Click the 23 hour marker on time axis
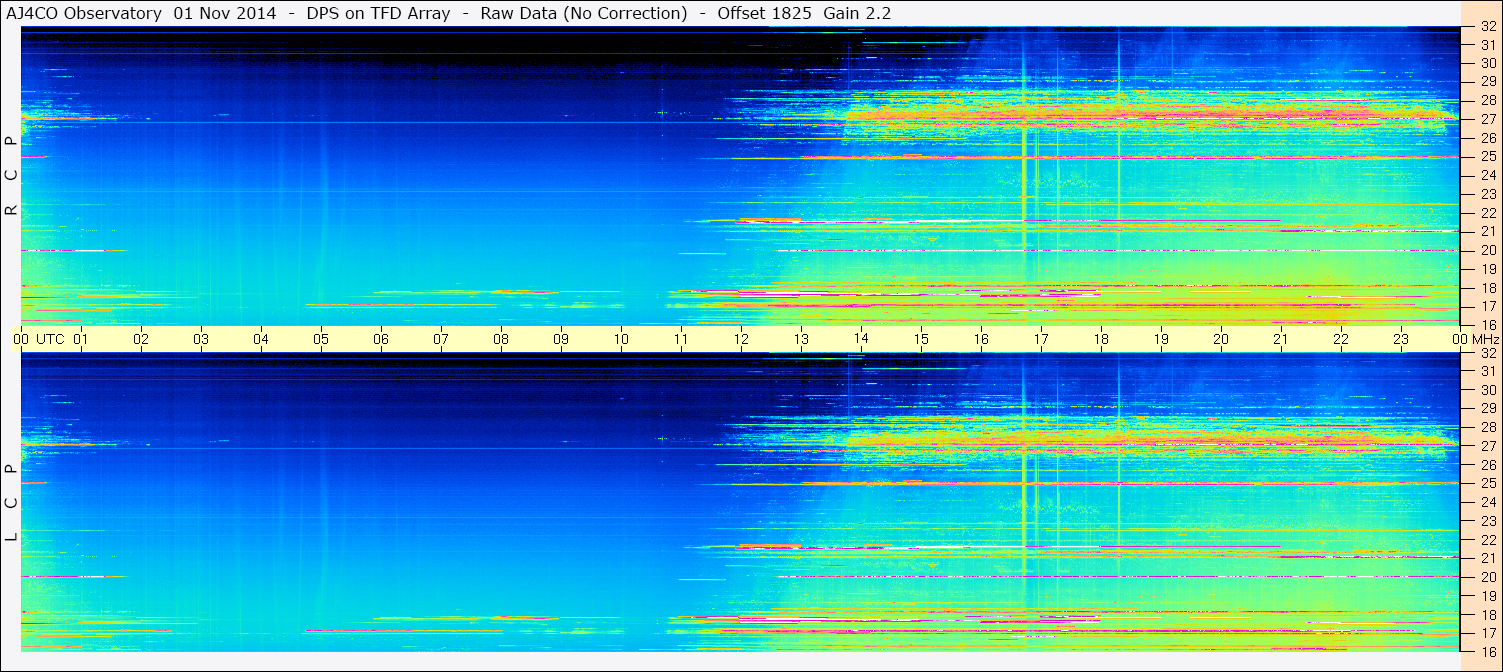 1401,339
